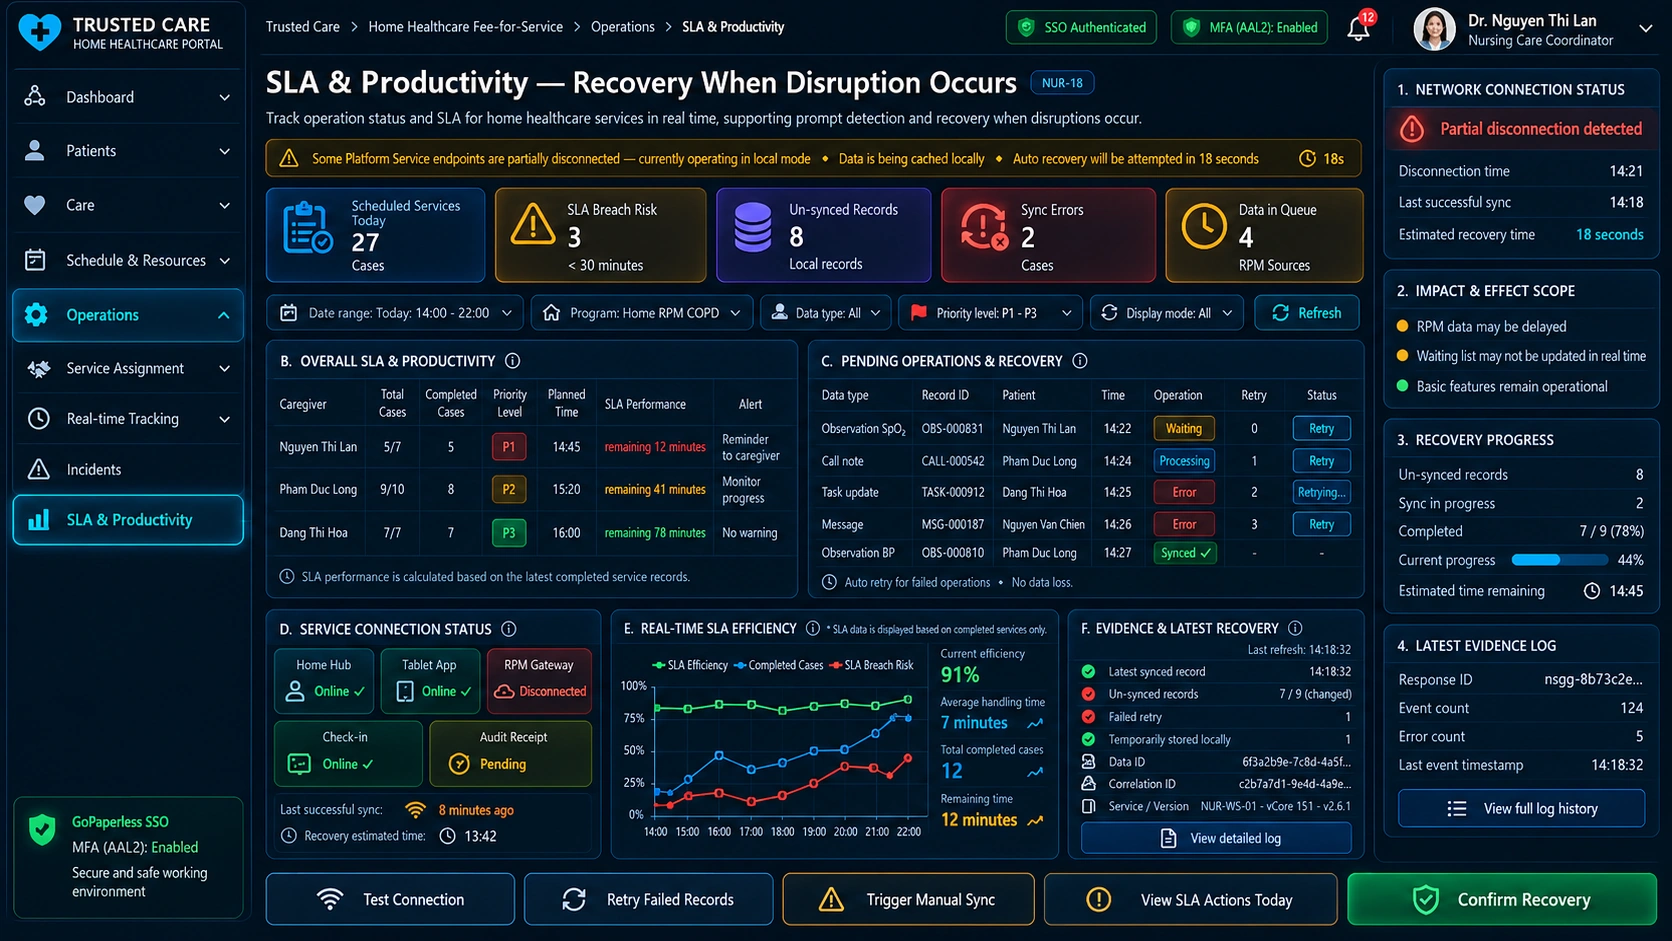Click info icon beside Evidence & Latest Recovery
Viewport: 1672px width, 941px height.
[1295, 628]
